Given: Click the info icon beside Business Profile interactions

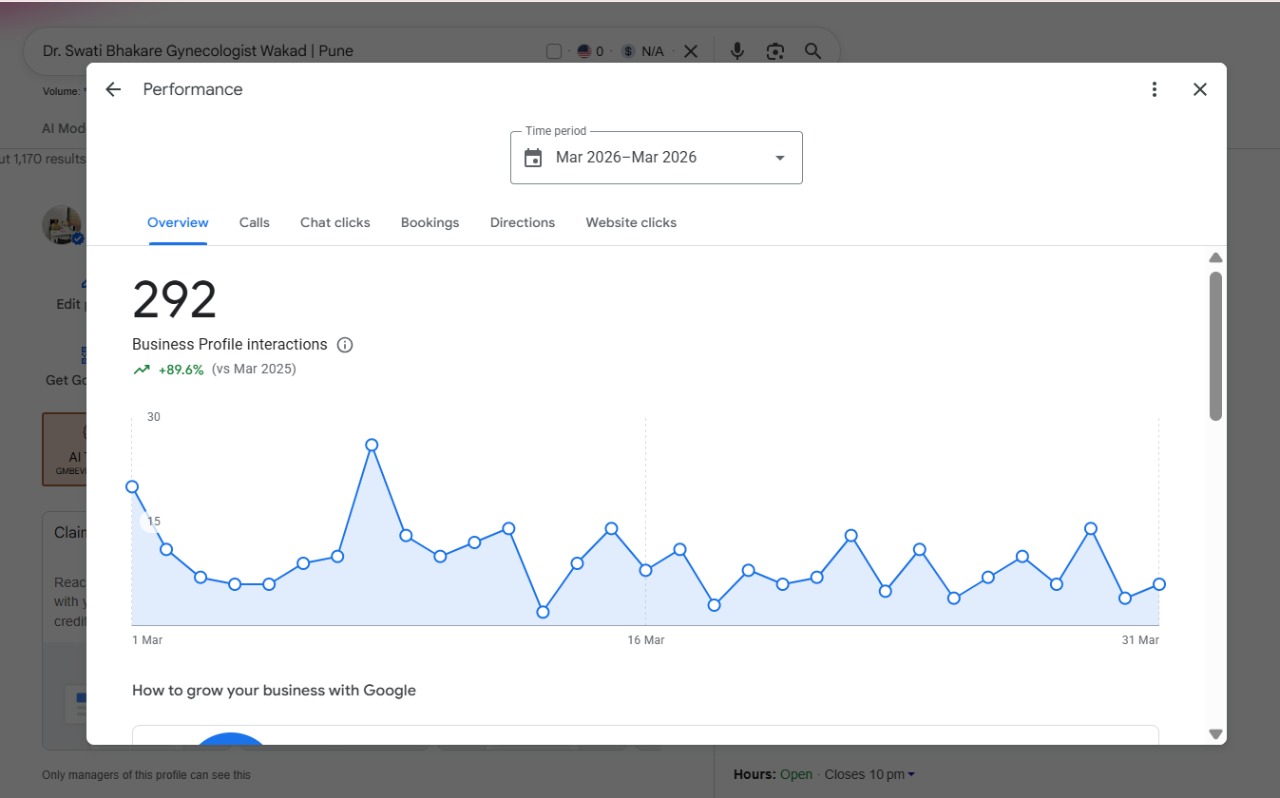Looking at the screenshot, I should click(x=345, y=345).
